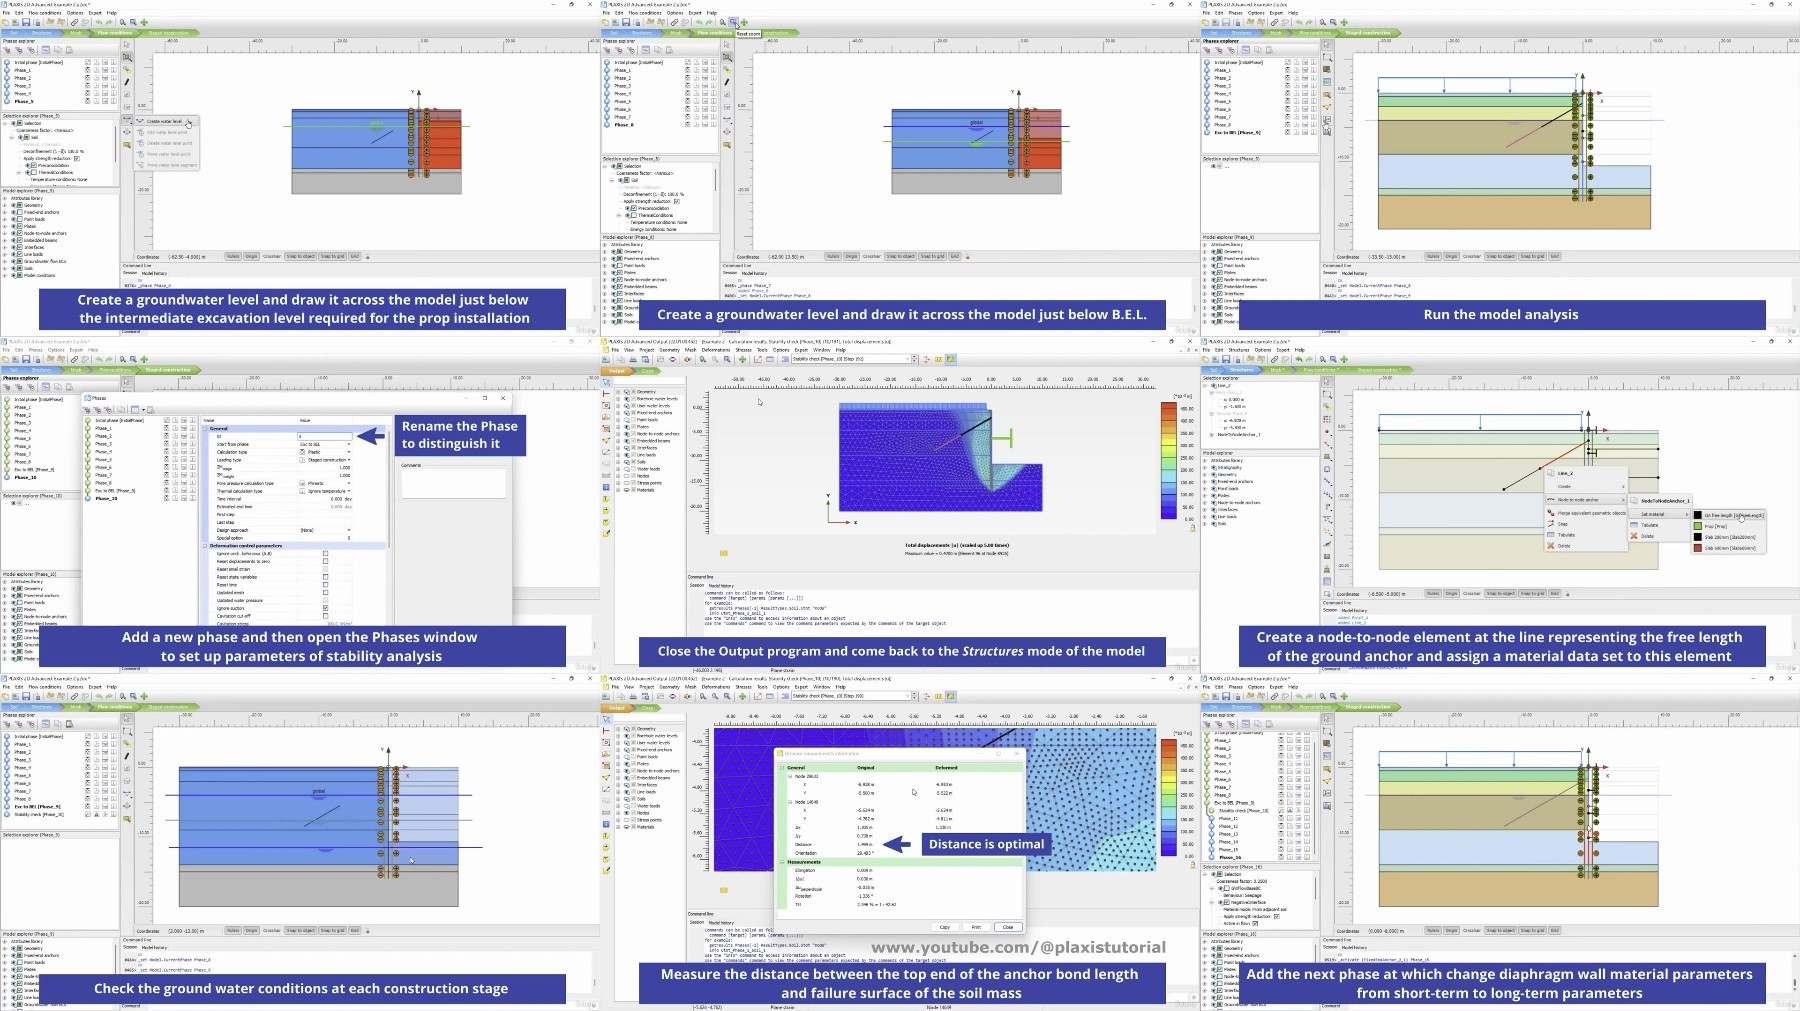This screenshot has width=1800, height=1011.
Task: Switch to Flow conditions tab in top-left window
Action: pyautogui.click(x=115, y=33)
